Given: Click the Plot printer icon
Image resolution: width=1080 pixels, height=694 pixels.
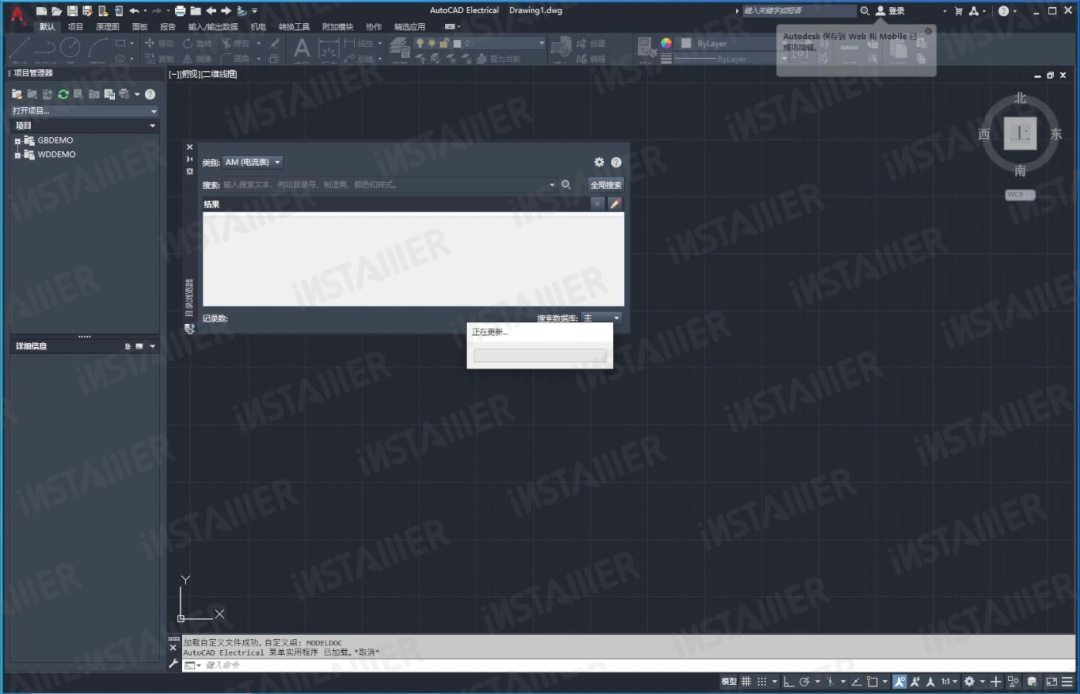Looking at the screenshot, I should (180, 11).
